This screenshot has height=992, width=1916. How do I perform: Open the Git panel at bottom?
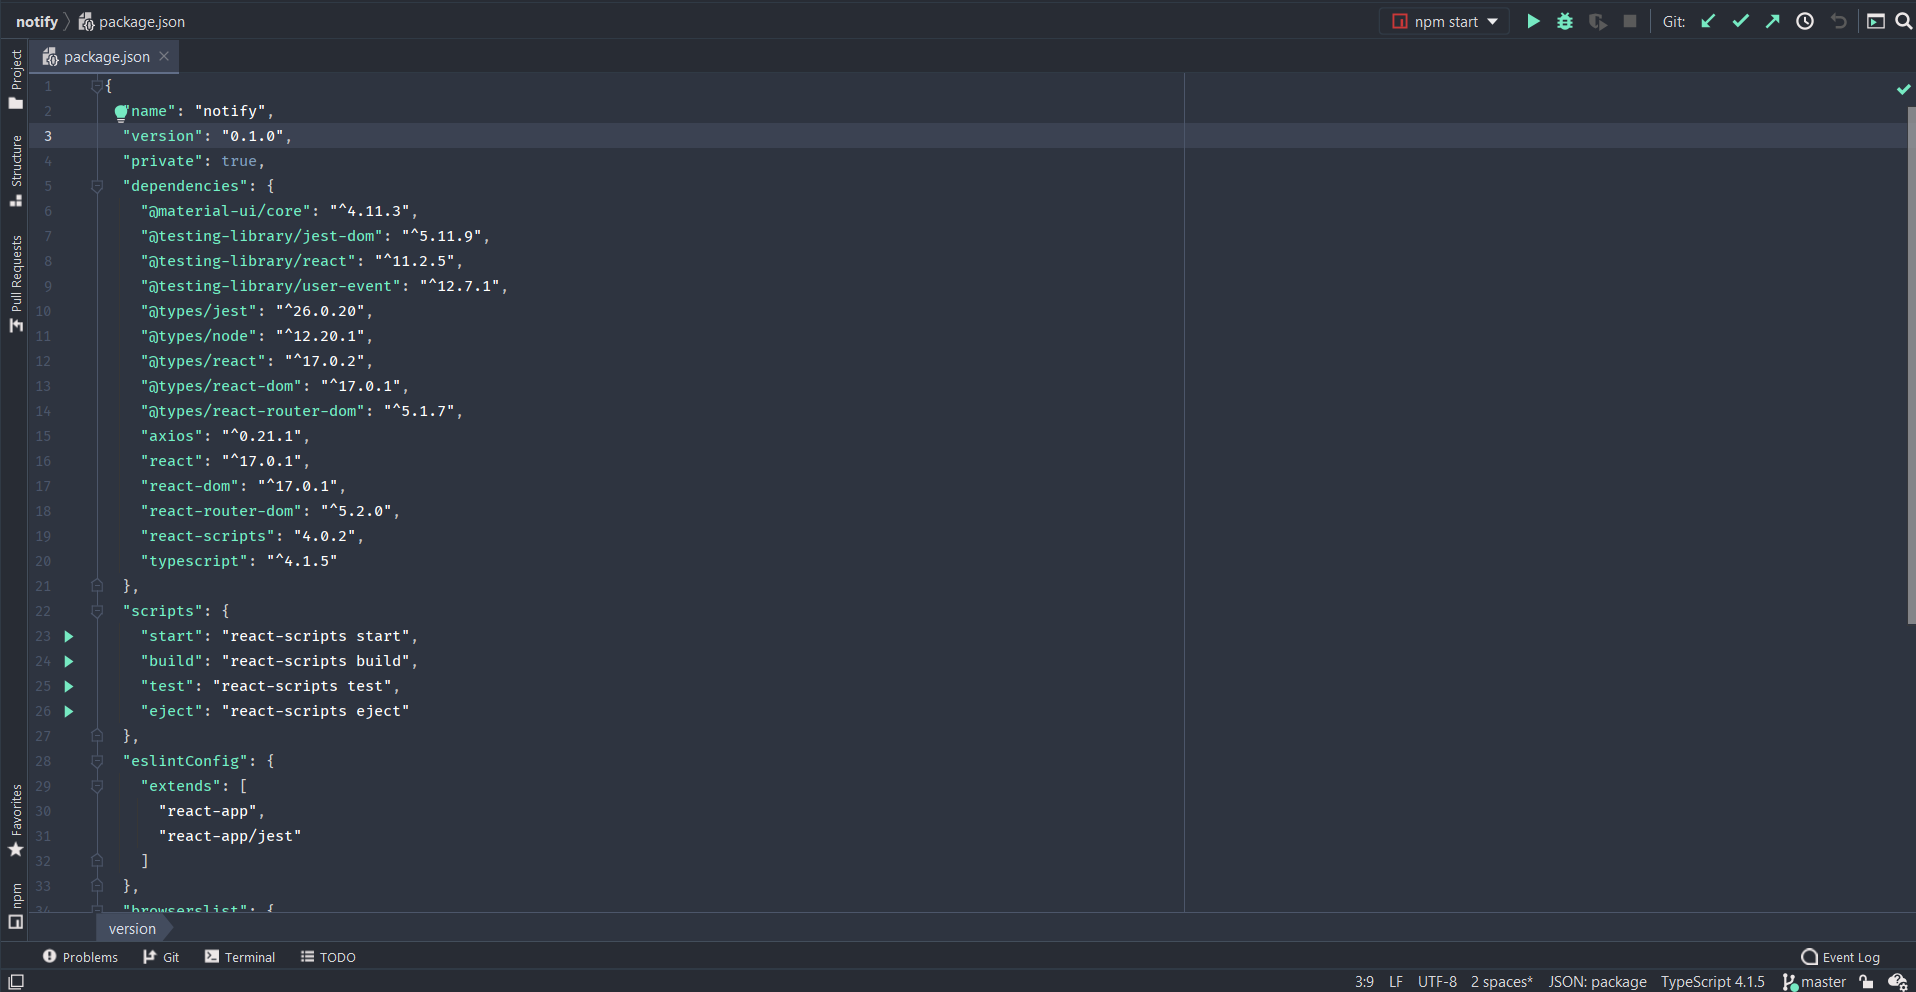pyautogui.click(x=161, y=957)
